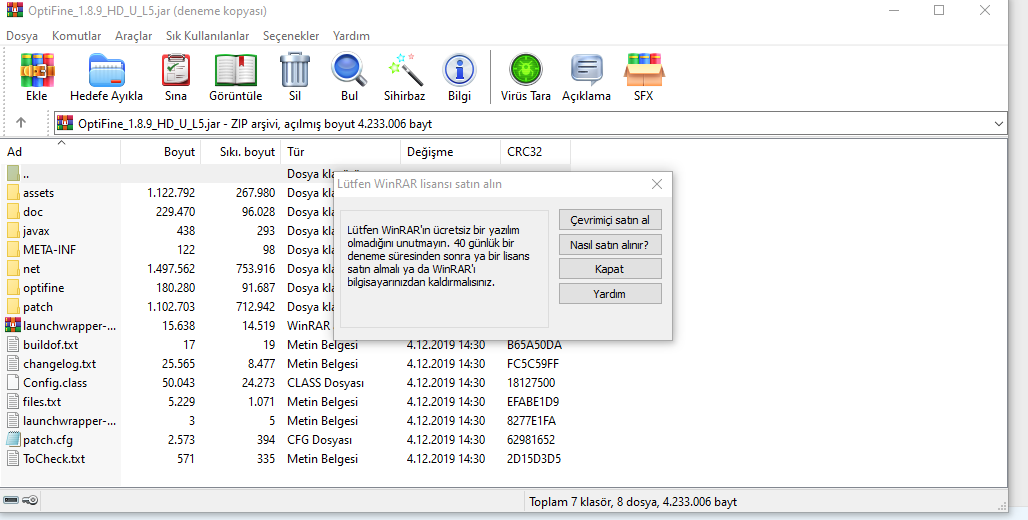The height and width of the screenshot is (520, 1028).
Task: Open the Sık Kullanılanlar menu
Action: coord(208,36)
